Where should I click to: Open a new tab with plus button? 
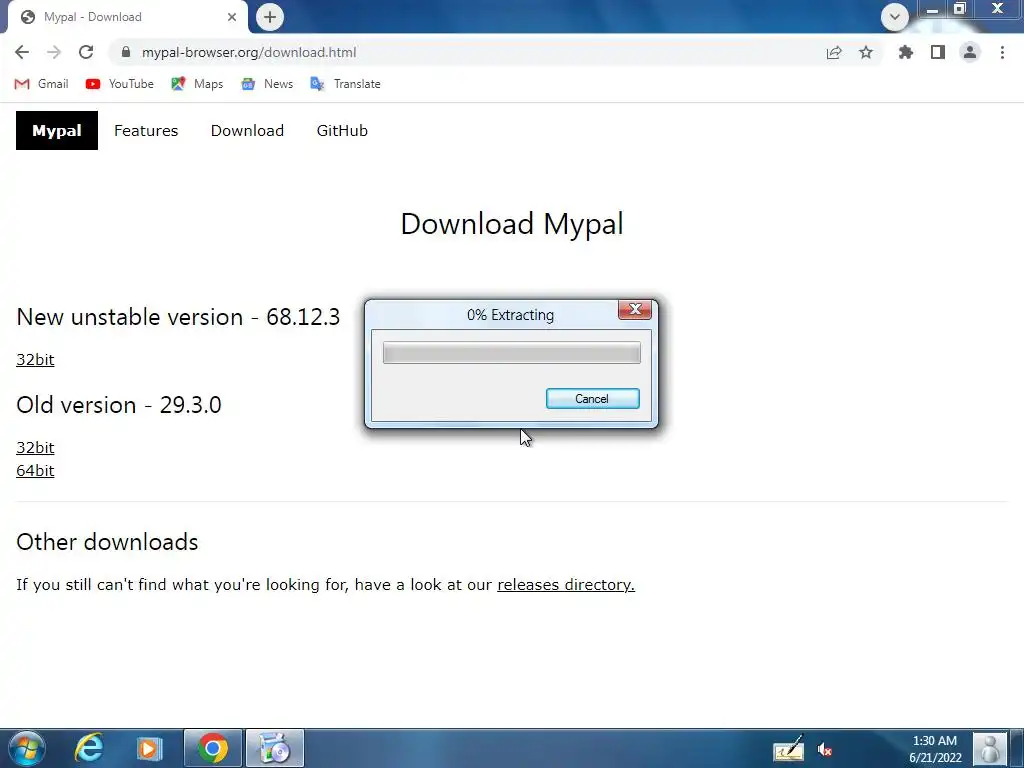pos(270,17)
